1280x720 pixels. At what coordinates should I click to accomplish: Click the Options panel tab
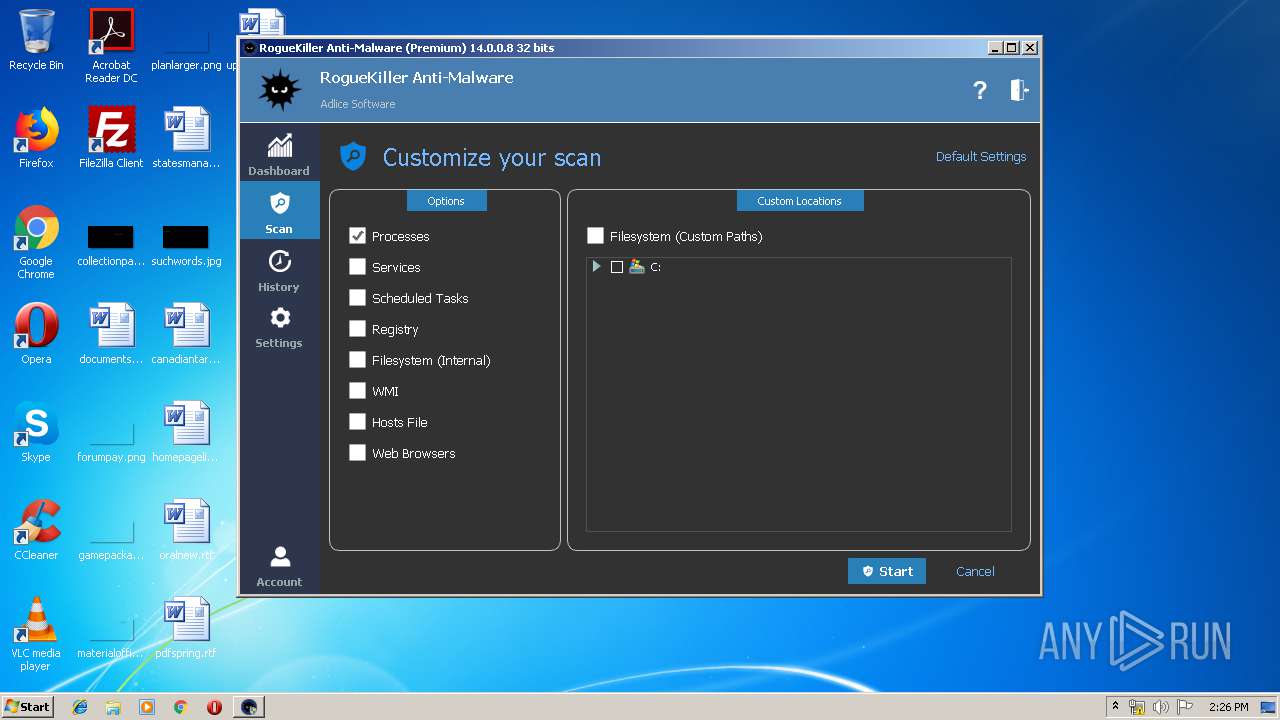[446, 201]
